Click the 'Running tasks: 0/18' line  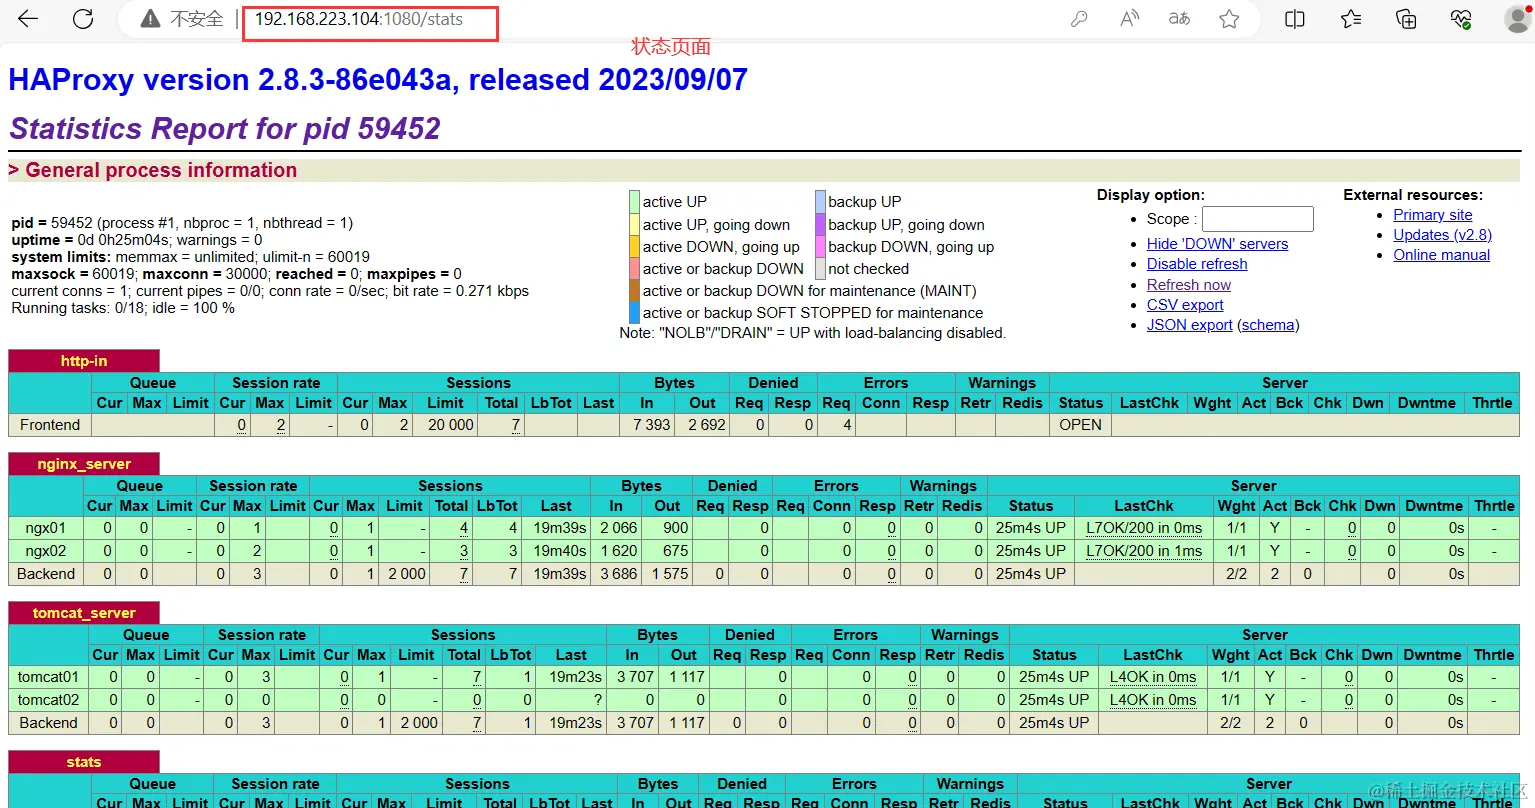point(123,308)
